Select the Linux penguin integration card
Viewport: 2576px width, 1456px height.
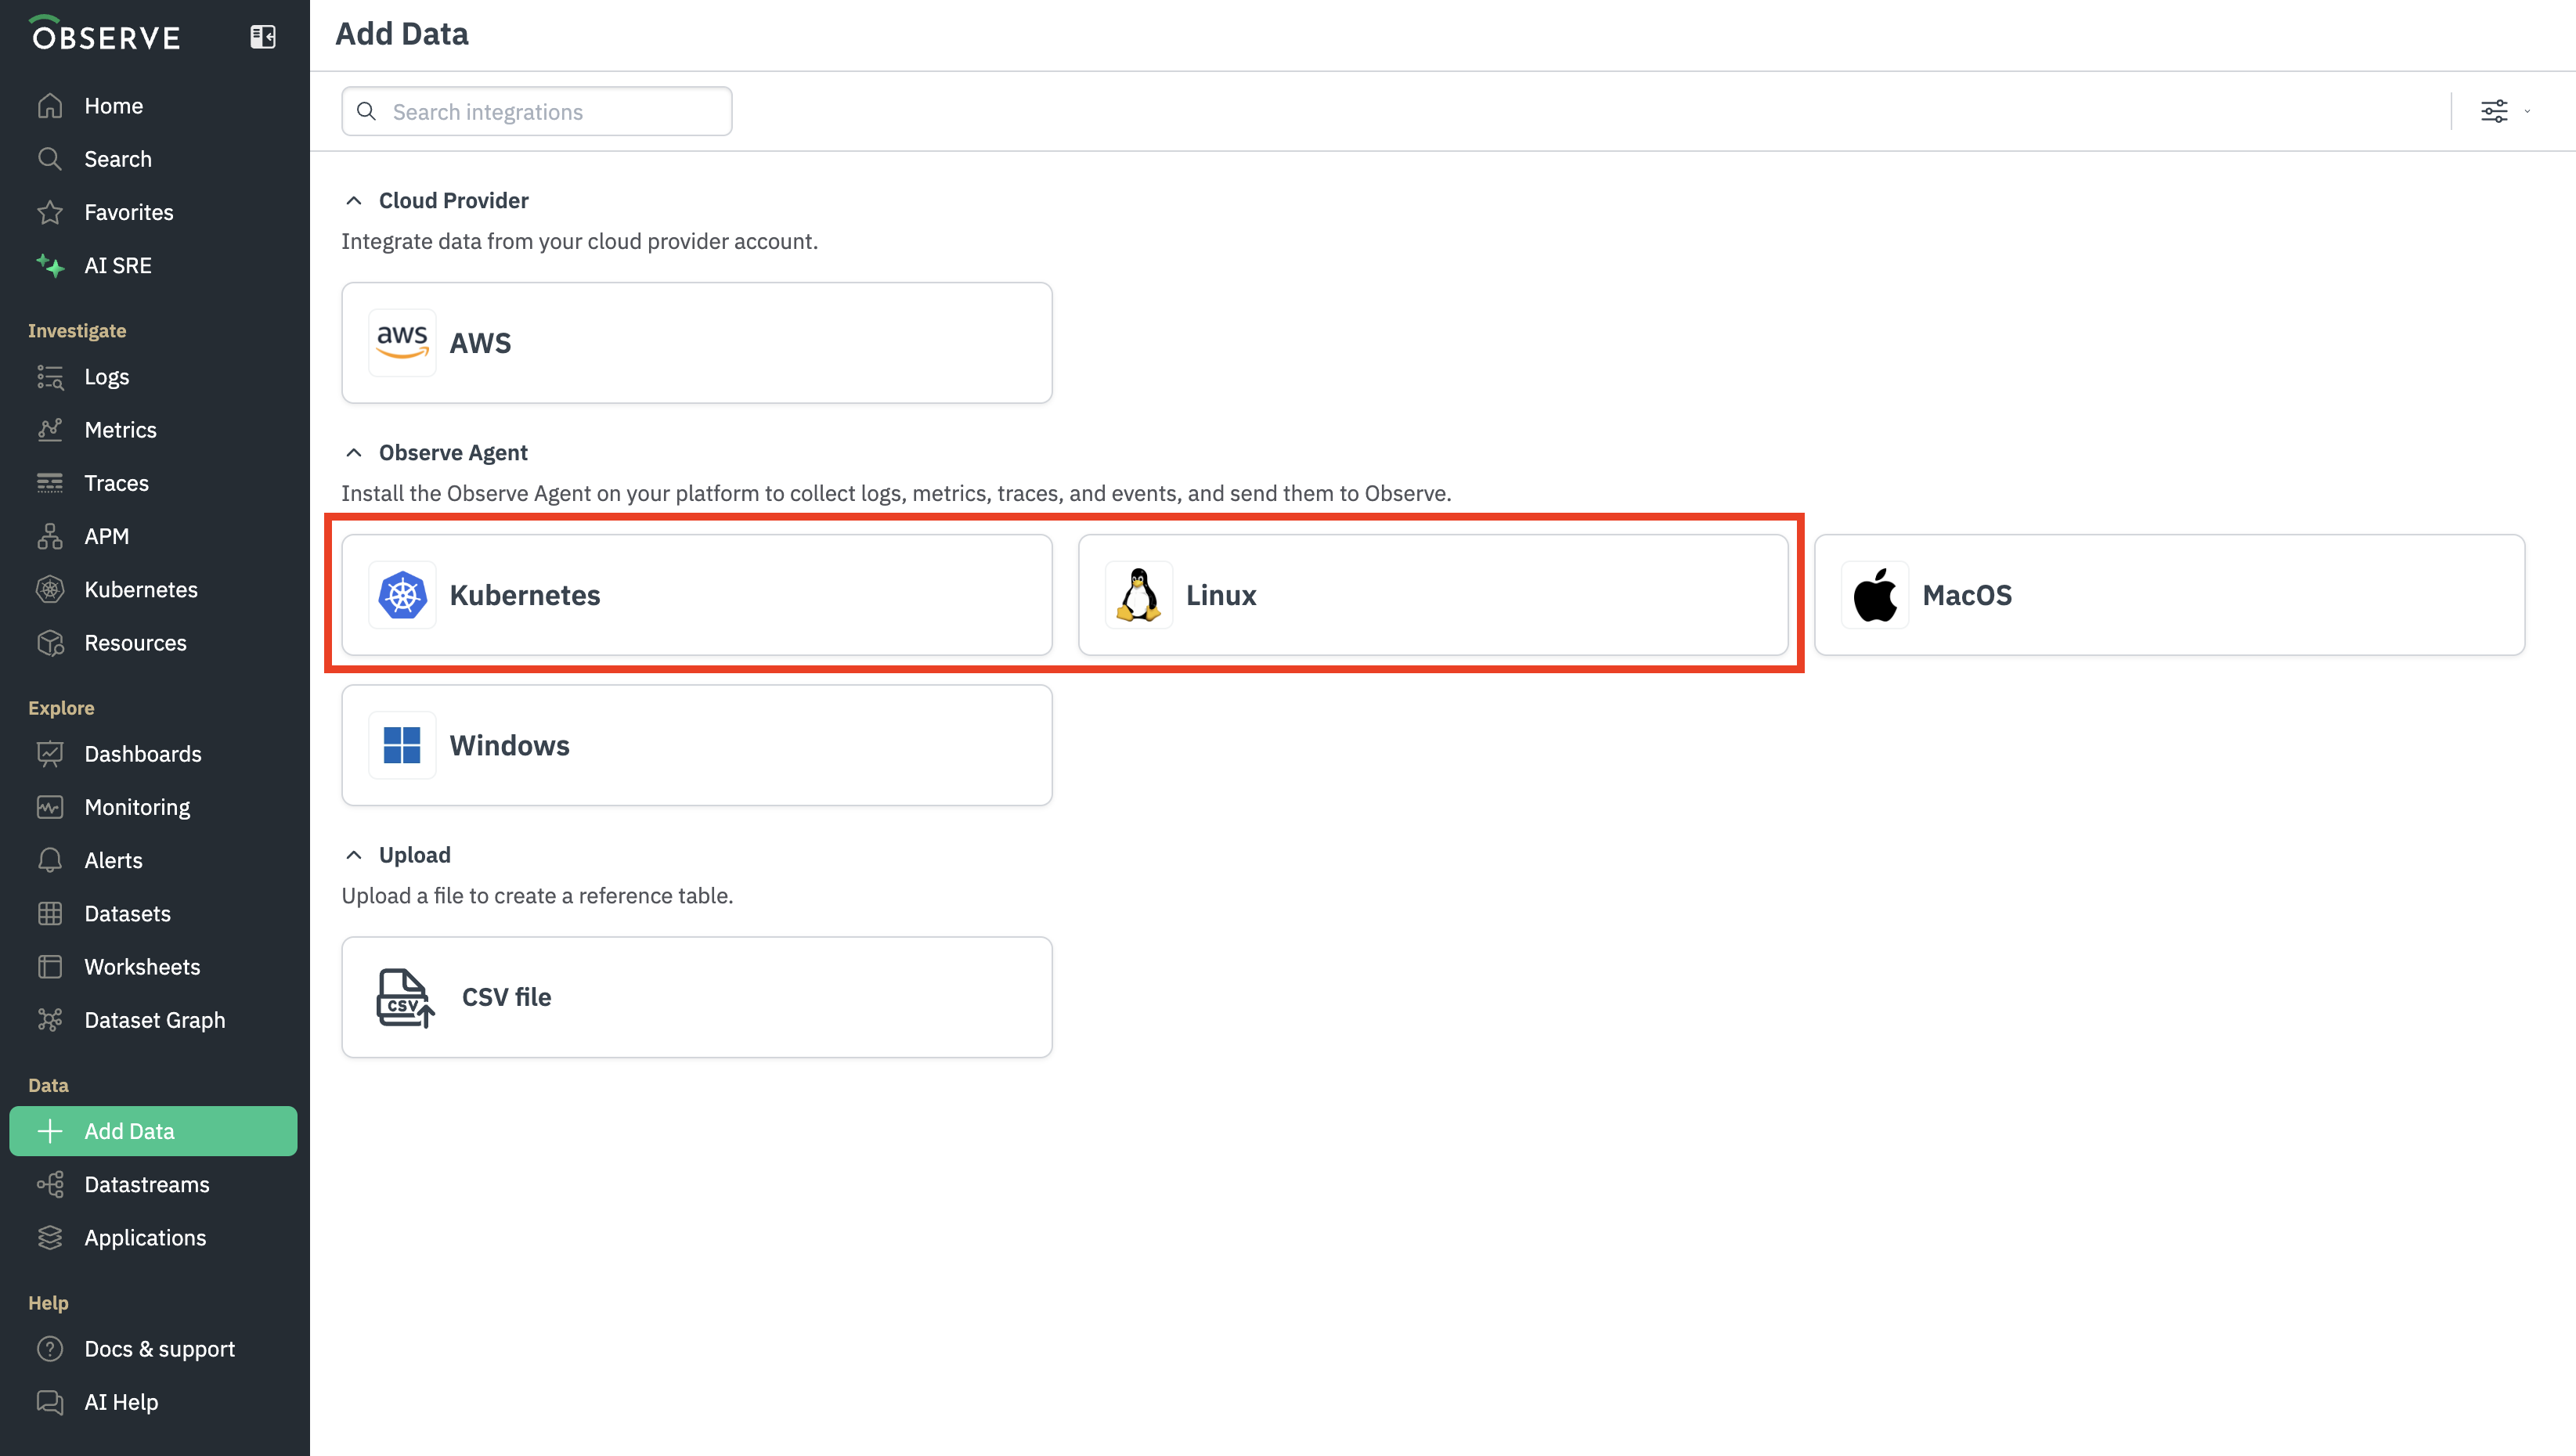pyautogui.click(x=1432, y=595)
